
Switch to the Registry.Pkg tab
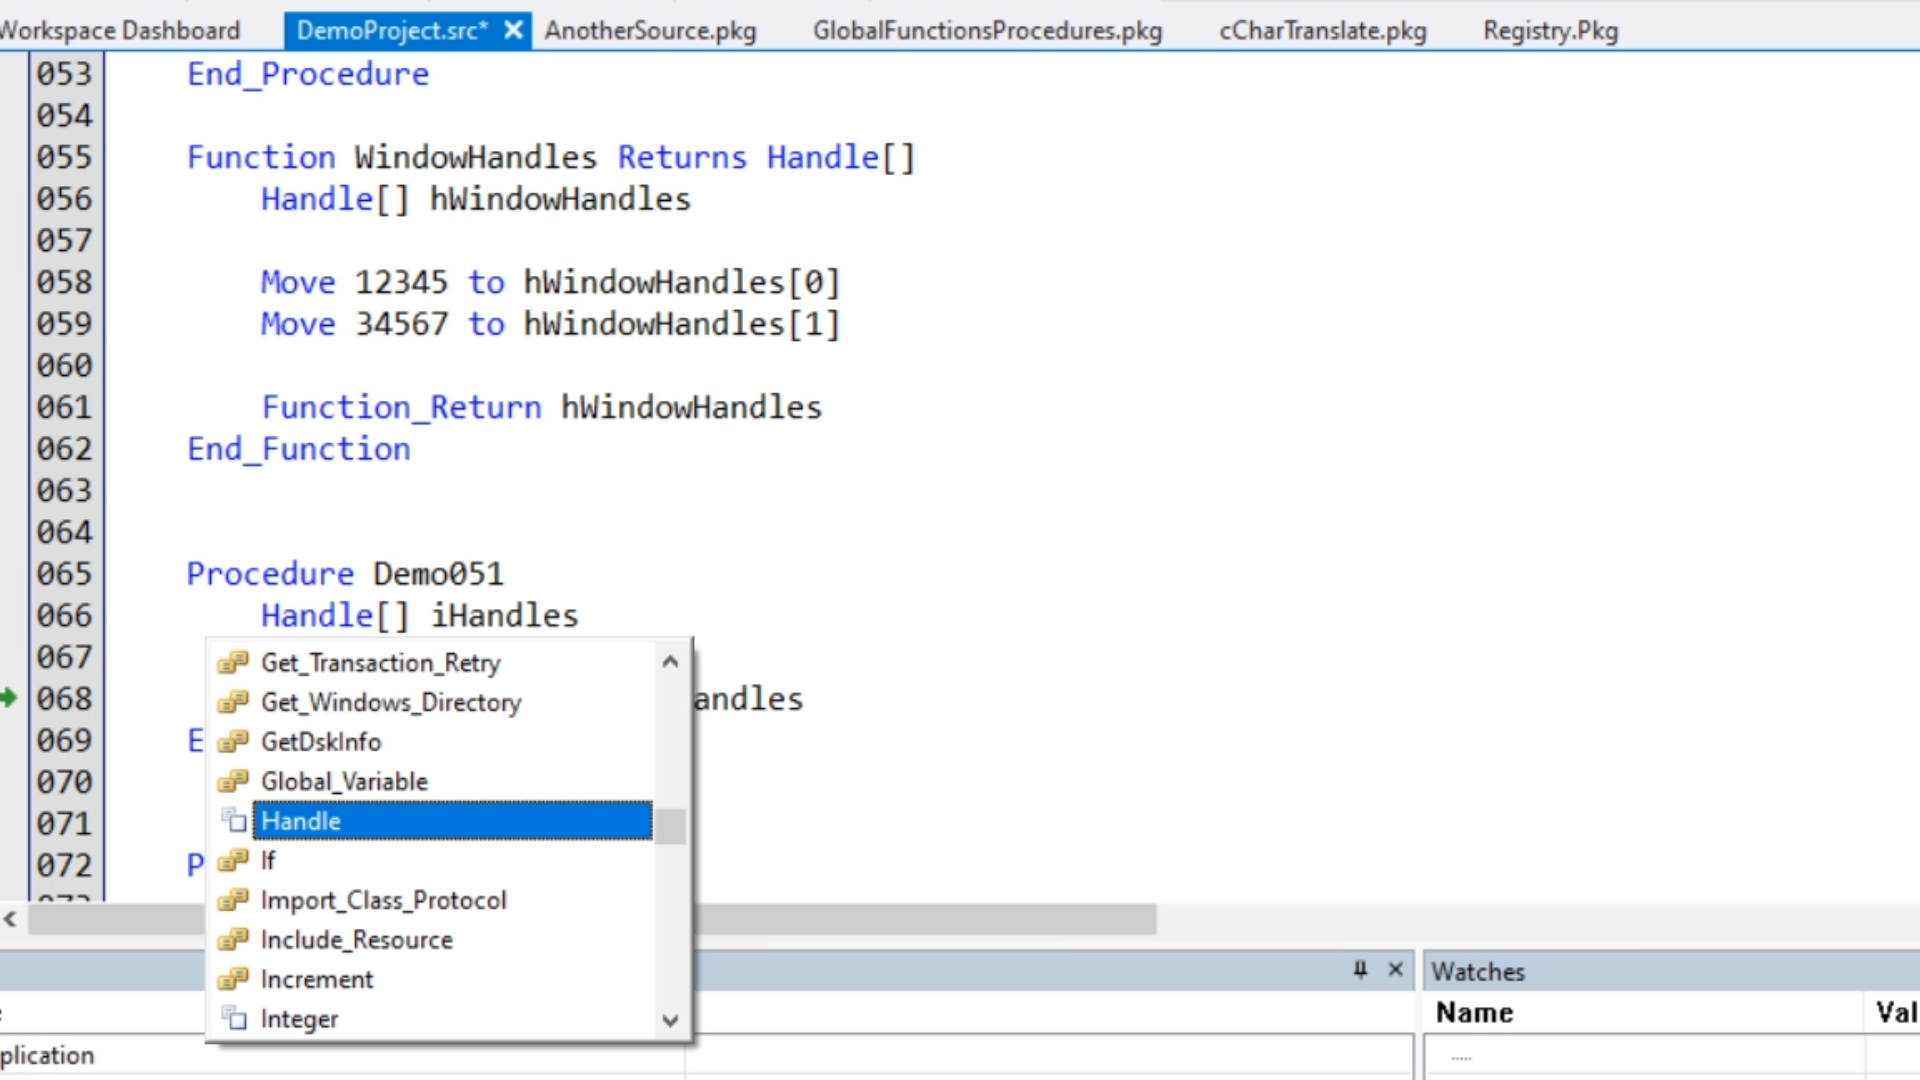pyautogui.click(x=1550, y=30)
